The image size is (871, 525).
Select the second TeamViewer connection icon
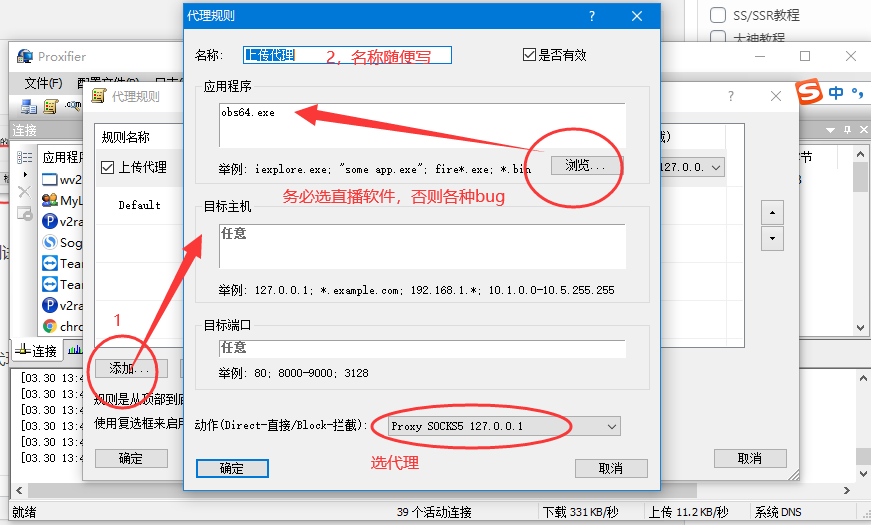50,284
